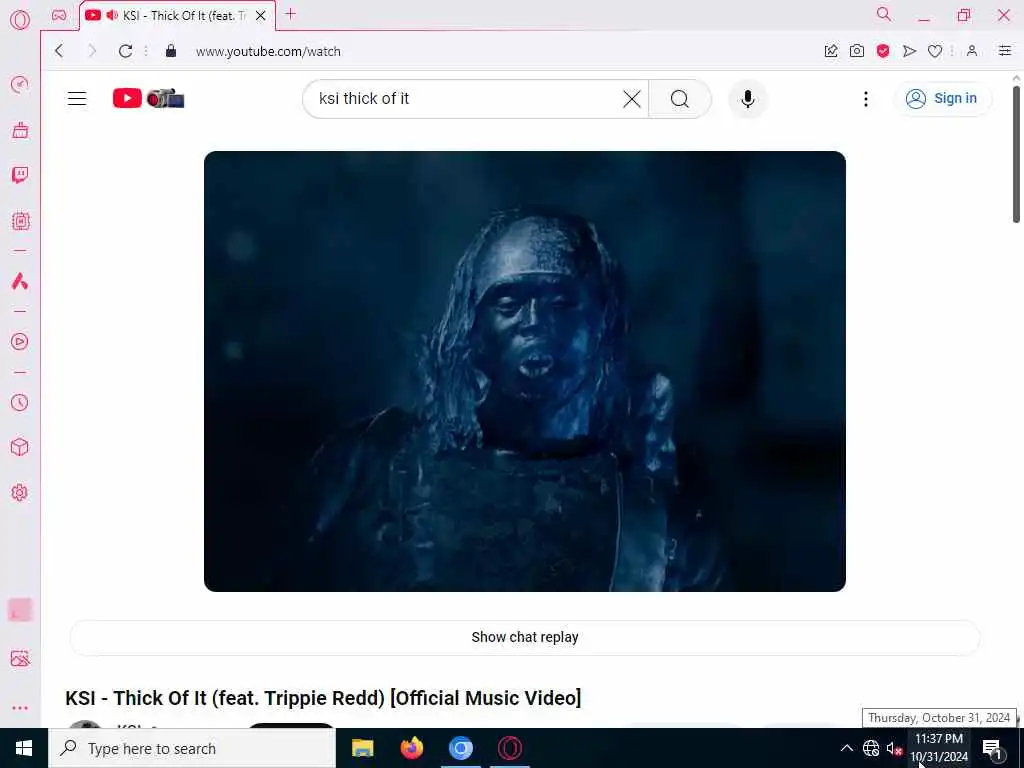The height and width of the screenshot is (768, 1024).
Task: Open Easy Setup sliders menu
Action: 1005,51
